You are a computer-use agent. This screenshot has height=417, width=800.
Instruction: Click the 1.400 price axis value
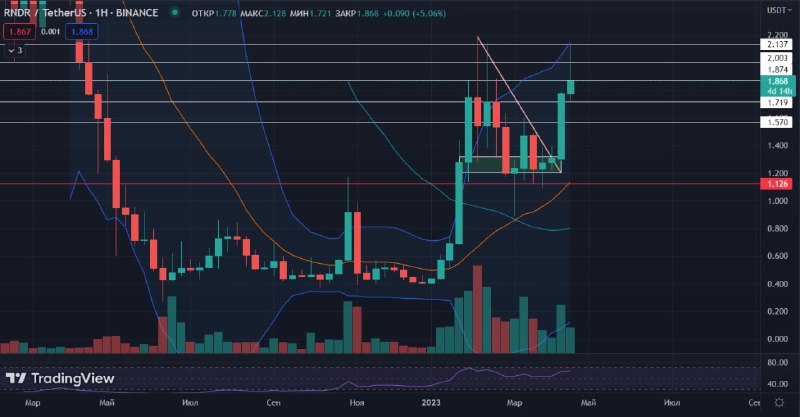click(777, 145)
